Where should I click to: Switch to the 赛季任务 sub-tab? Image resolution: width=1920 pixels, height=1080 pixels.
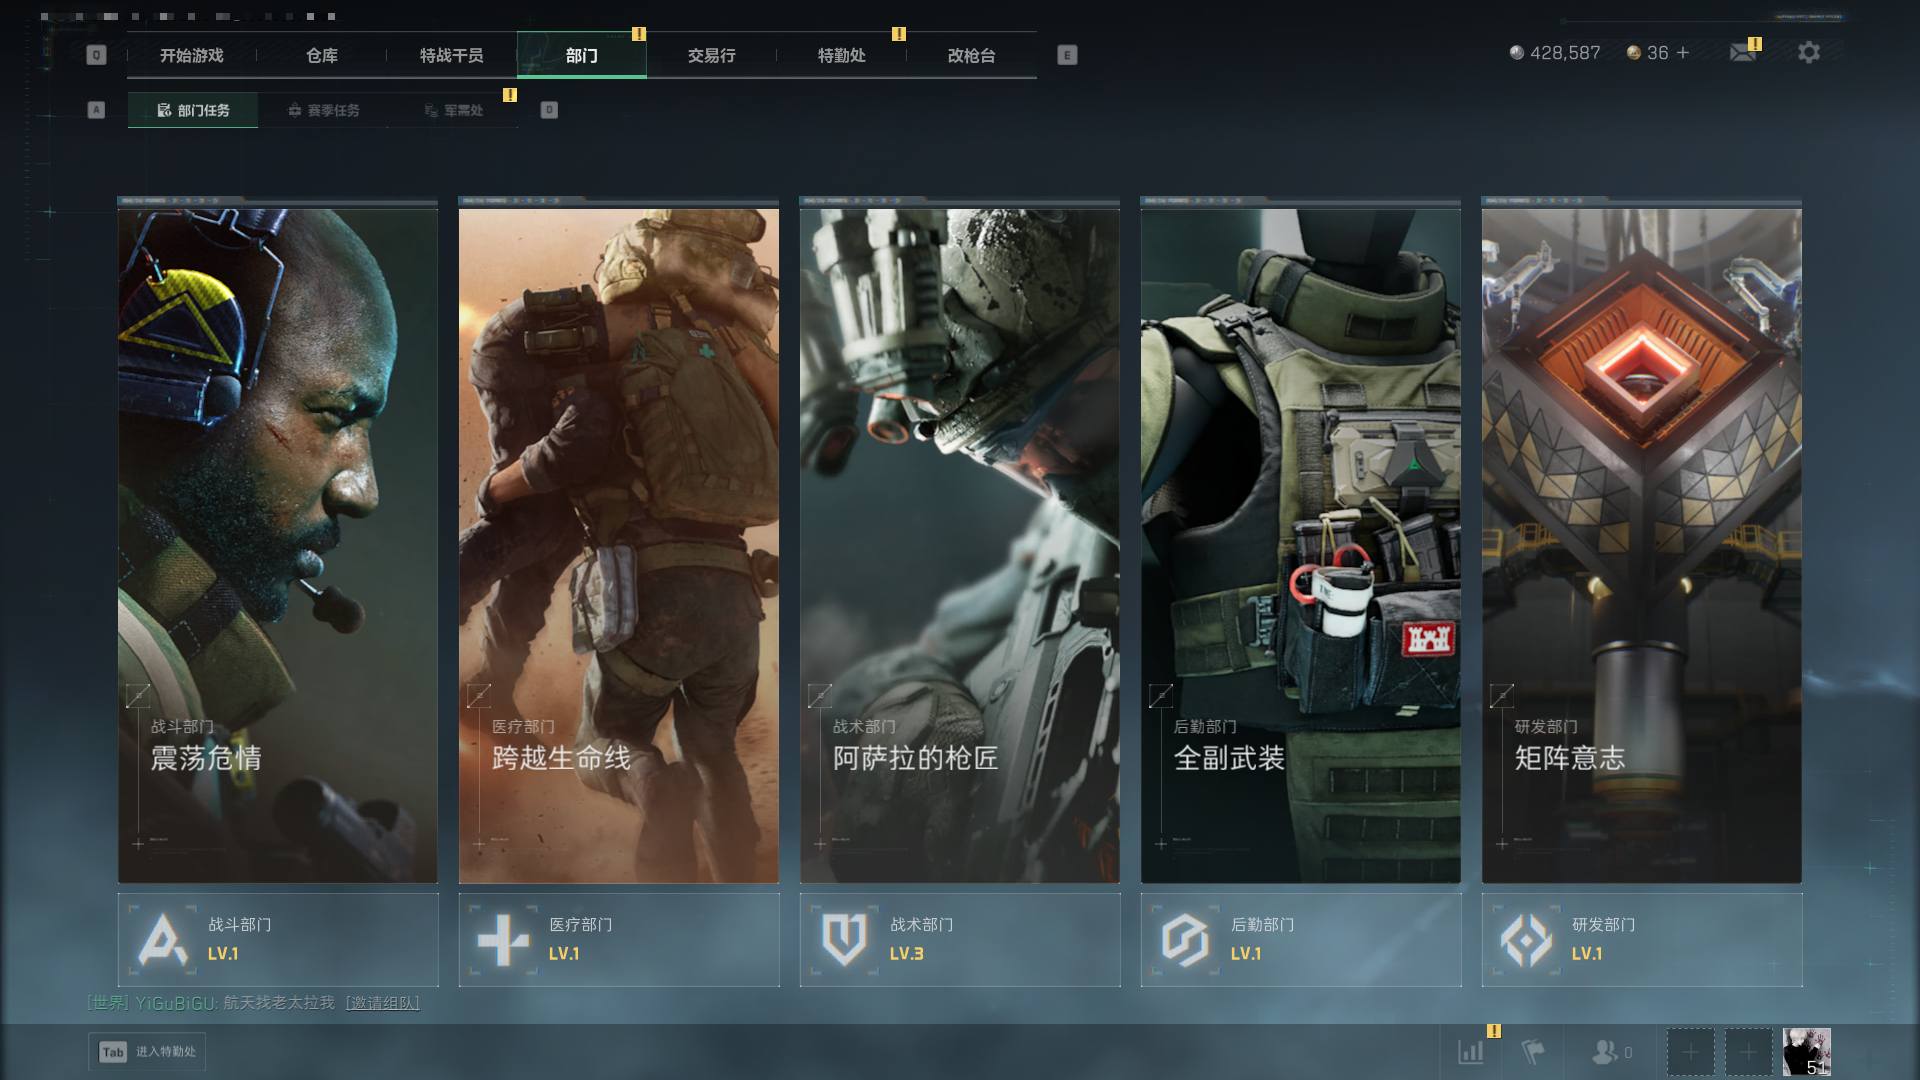[x=323, y=110]
